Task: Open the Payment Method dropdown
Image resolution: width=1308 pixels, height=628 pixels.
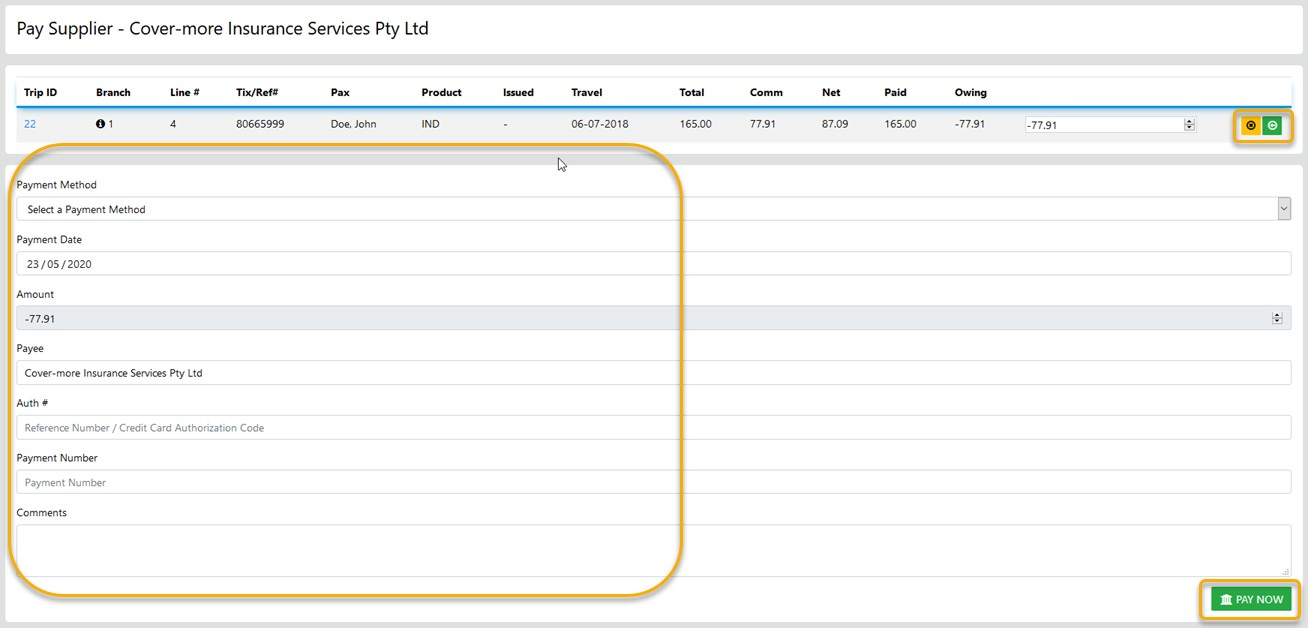Action: point(653,209)
